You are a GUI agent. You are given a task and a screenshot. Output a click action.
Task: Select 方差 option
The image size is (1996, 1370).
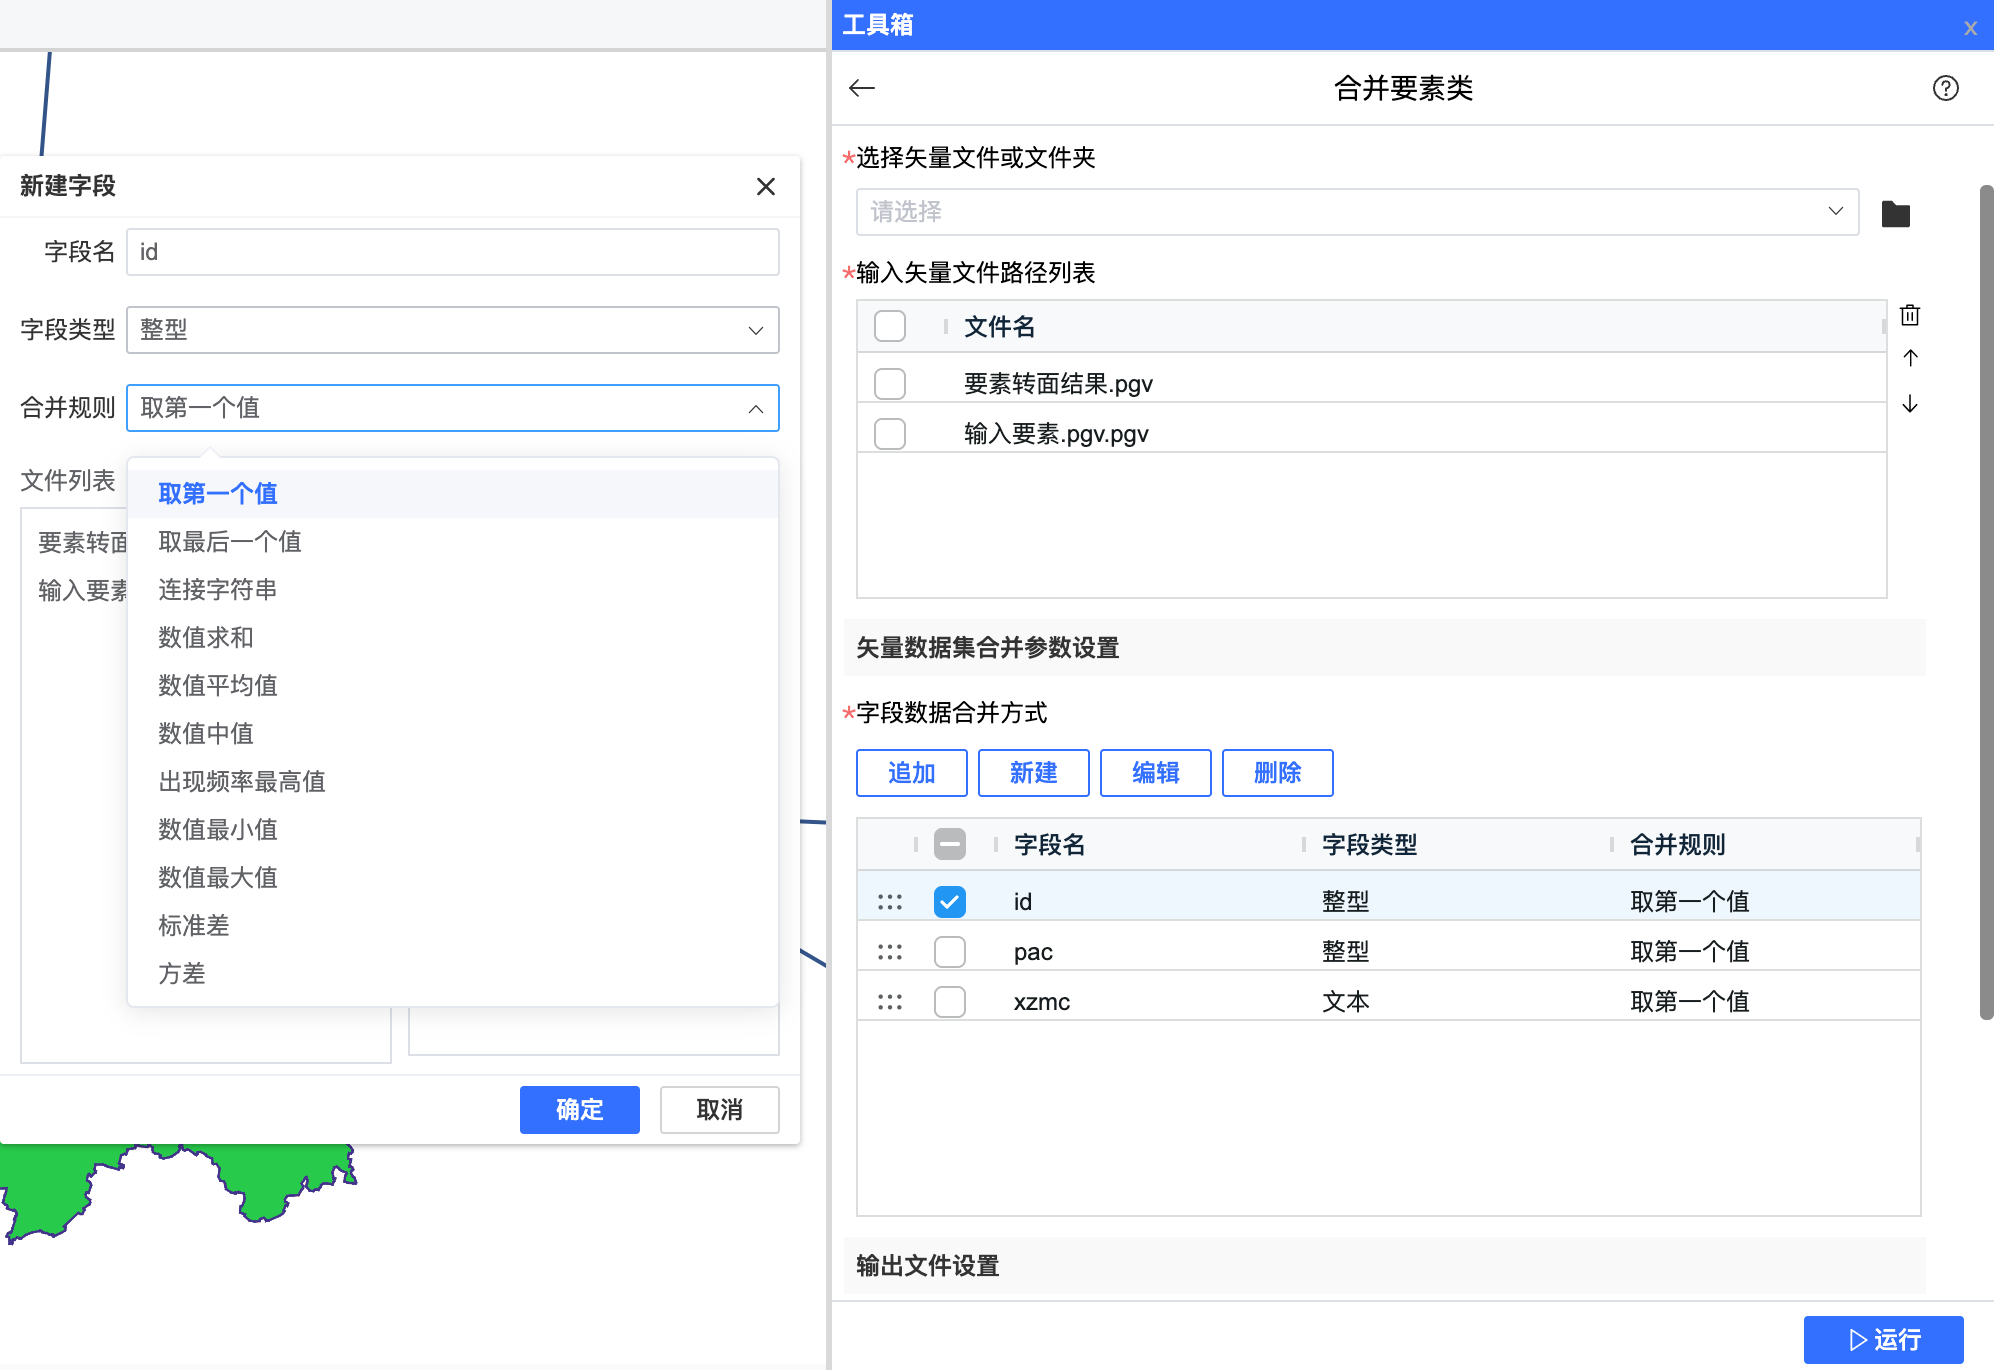tap(453, 974)
